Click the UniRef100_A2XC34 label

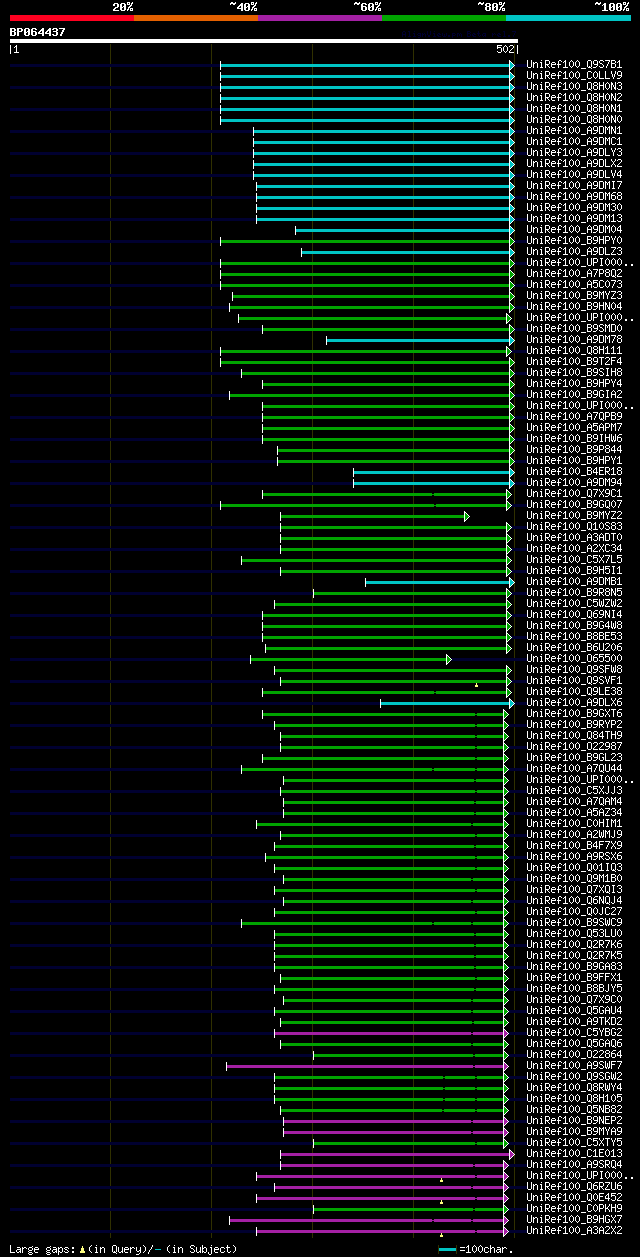pyautogui.click(x=574, y=548)
